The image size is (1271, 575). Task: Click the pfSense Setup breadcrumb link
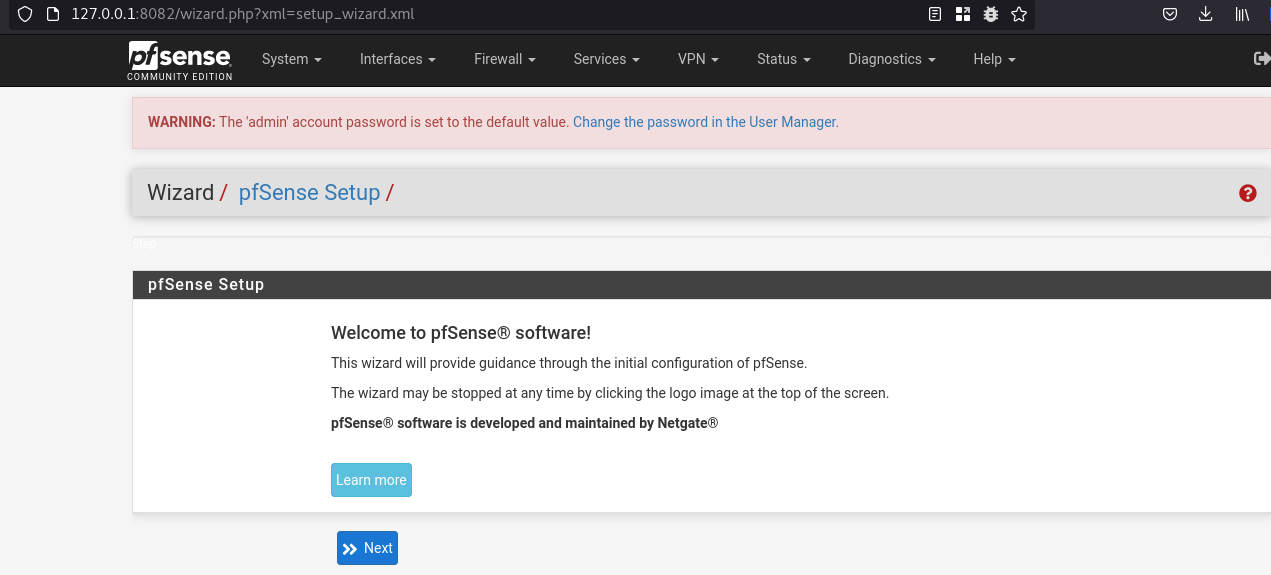[x=309, y=193]
